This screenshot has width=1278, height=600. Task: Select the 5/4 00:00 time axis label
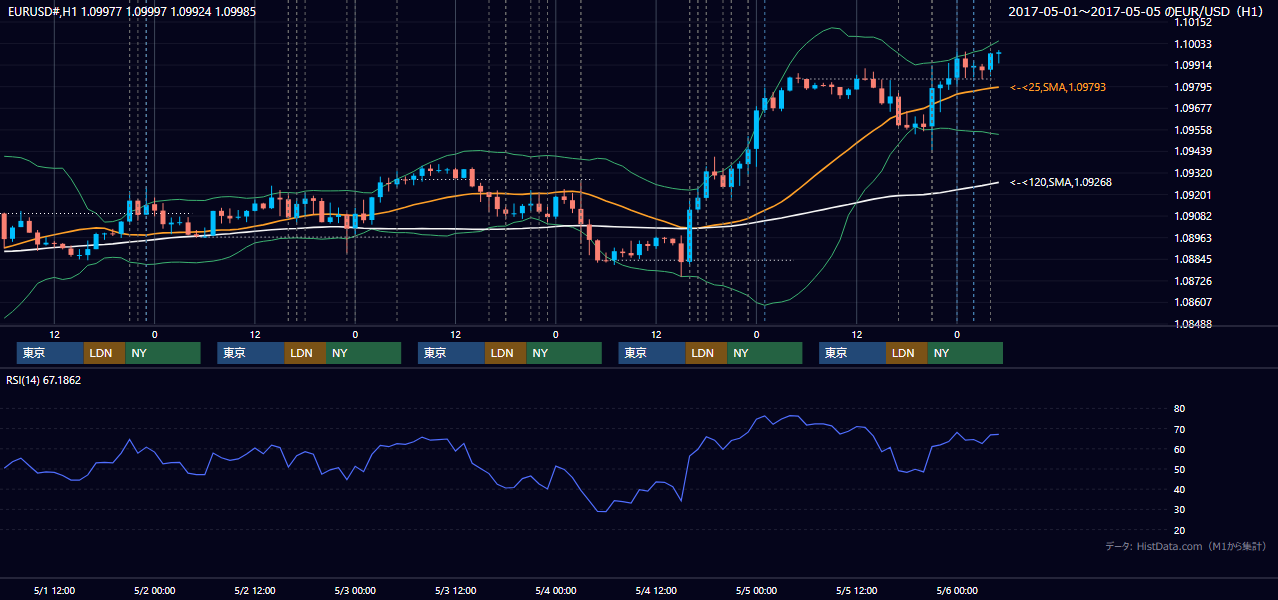point(556,590)
